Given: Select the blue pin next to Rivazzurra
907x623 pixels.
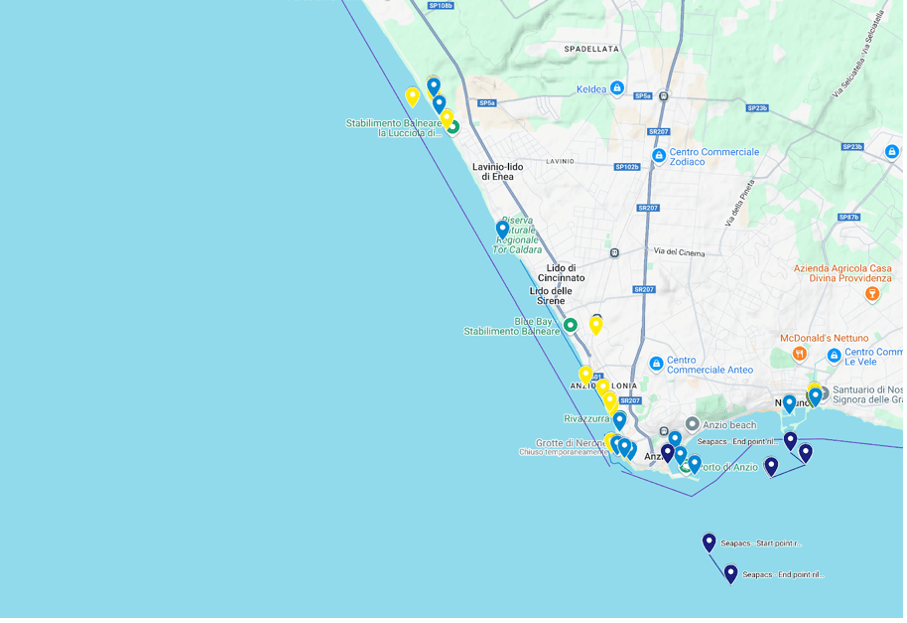Looking at the screenshot, I should click(x=619, y=420).
